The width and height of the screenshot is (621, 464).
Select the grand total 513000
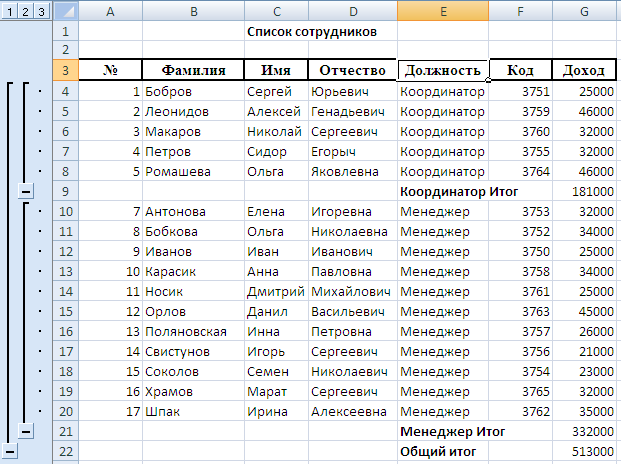point(584,451)
